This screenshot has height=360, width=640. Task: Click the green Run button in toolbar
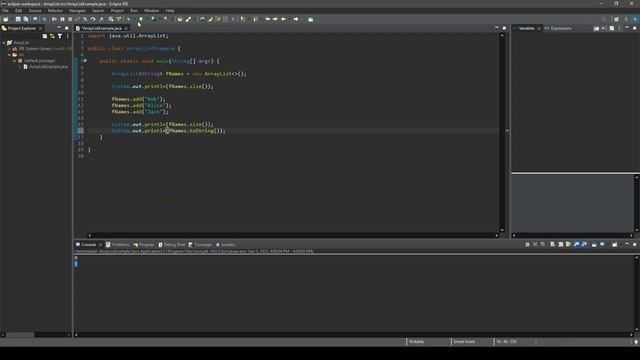click(x=141, y=19)
